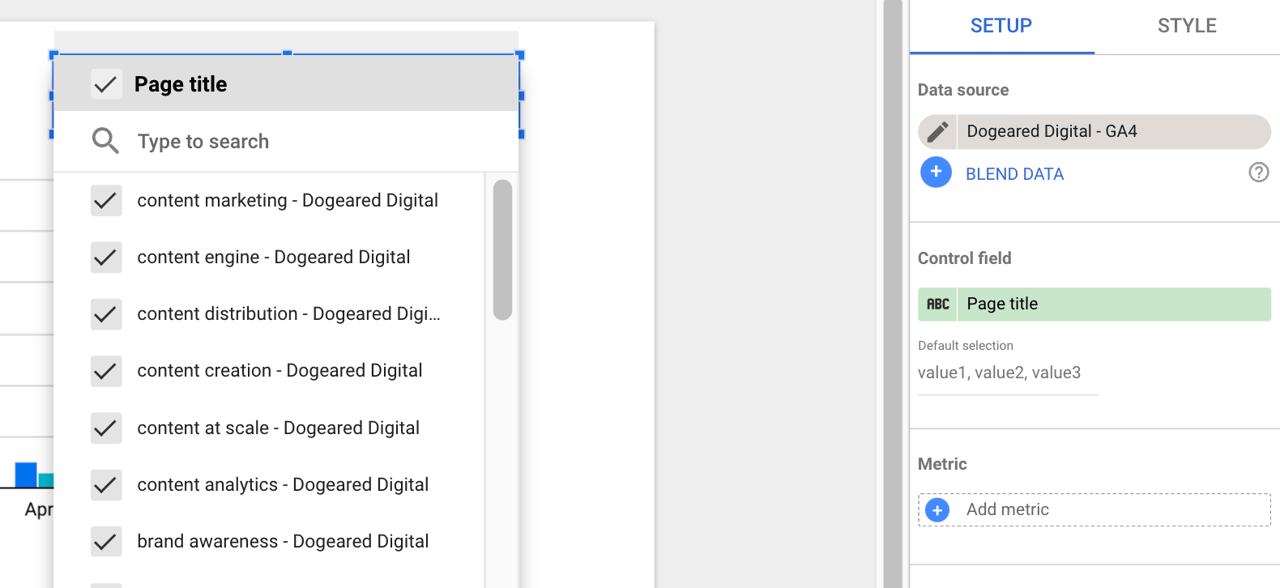Toggle content creation - Dogeared Digital off
This screenshot has height=588, width=1280.
pyautogui.click(x=105, y=370)
